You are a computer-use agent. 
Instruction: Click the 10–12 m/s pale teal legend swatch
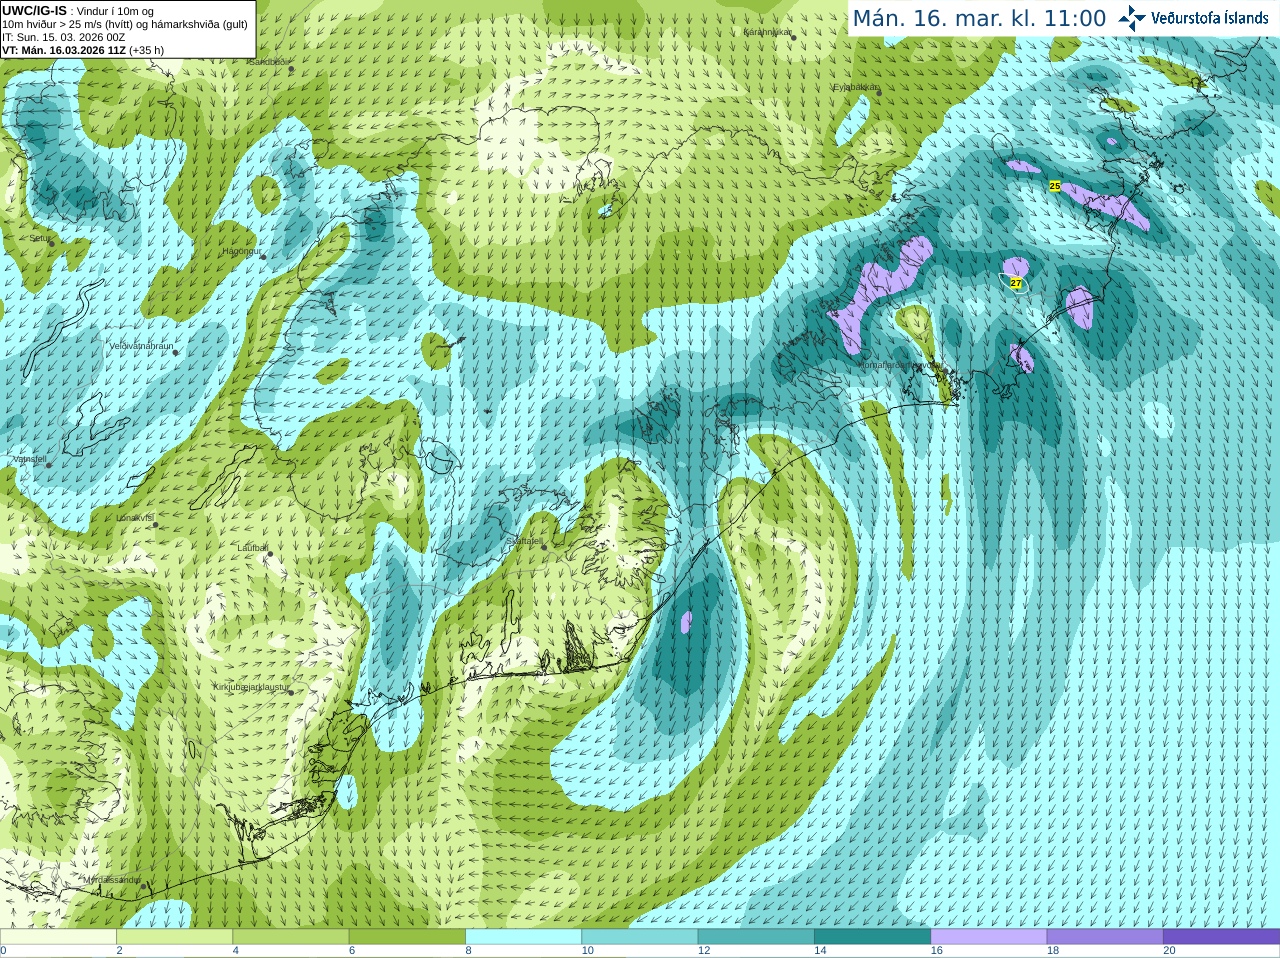pos(640,937)
